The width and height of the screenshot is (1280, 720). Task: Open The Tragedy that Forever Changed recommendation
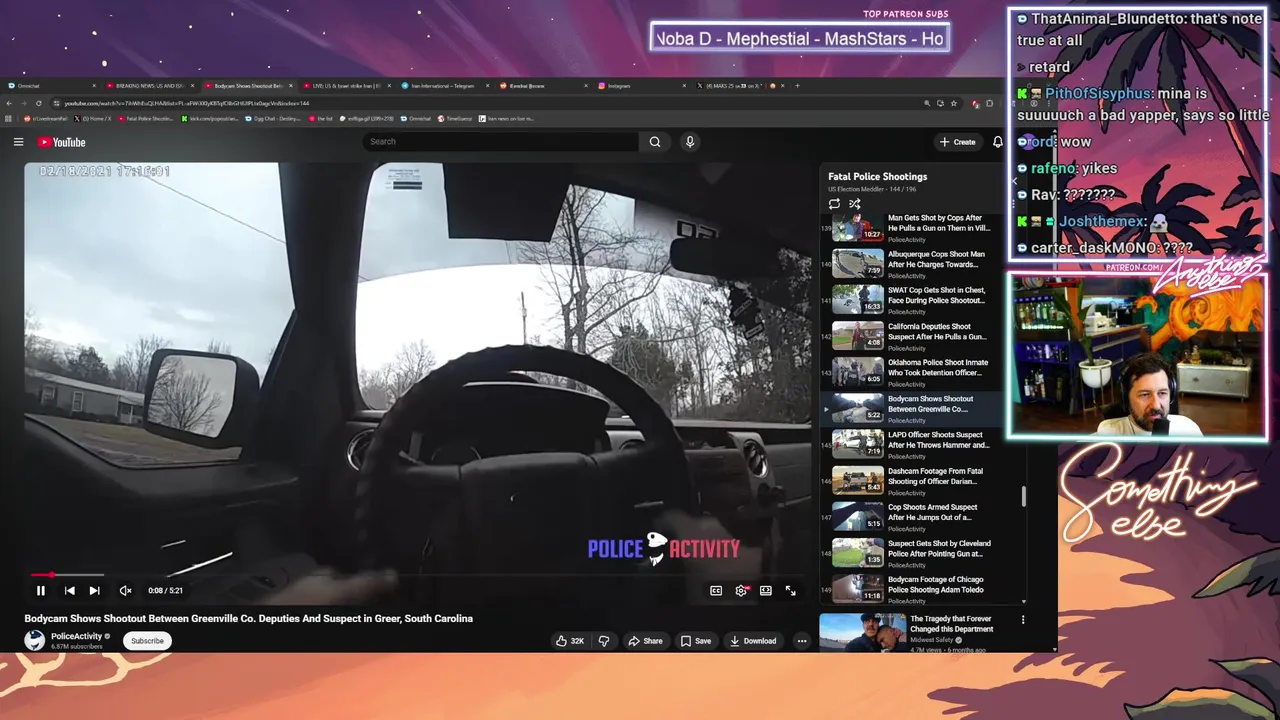pyautogui.click(x=951, y=624)
